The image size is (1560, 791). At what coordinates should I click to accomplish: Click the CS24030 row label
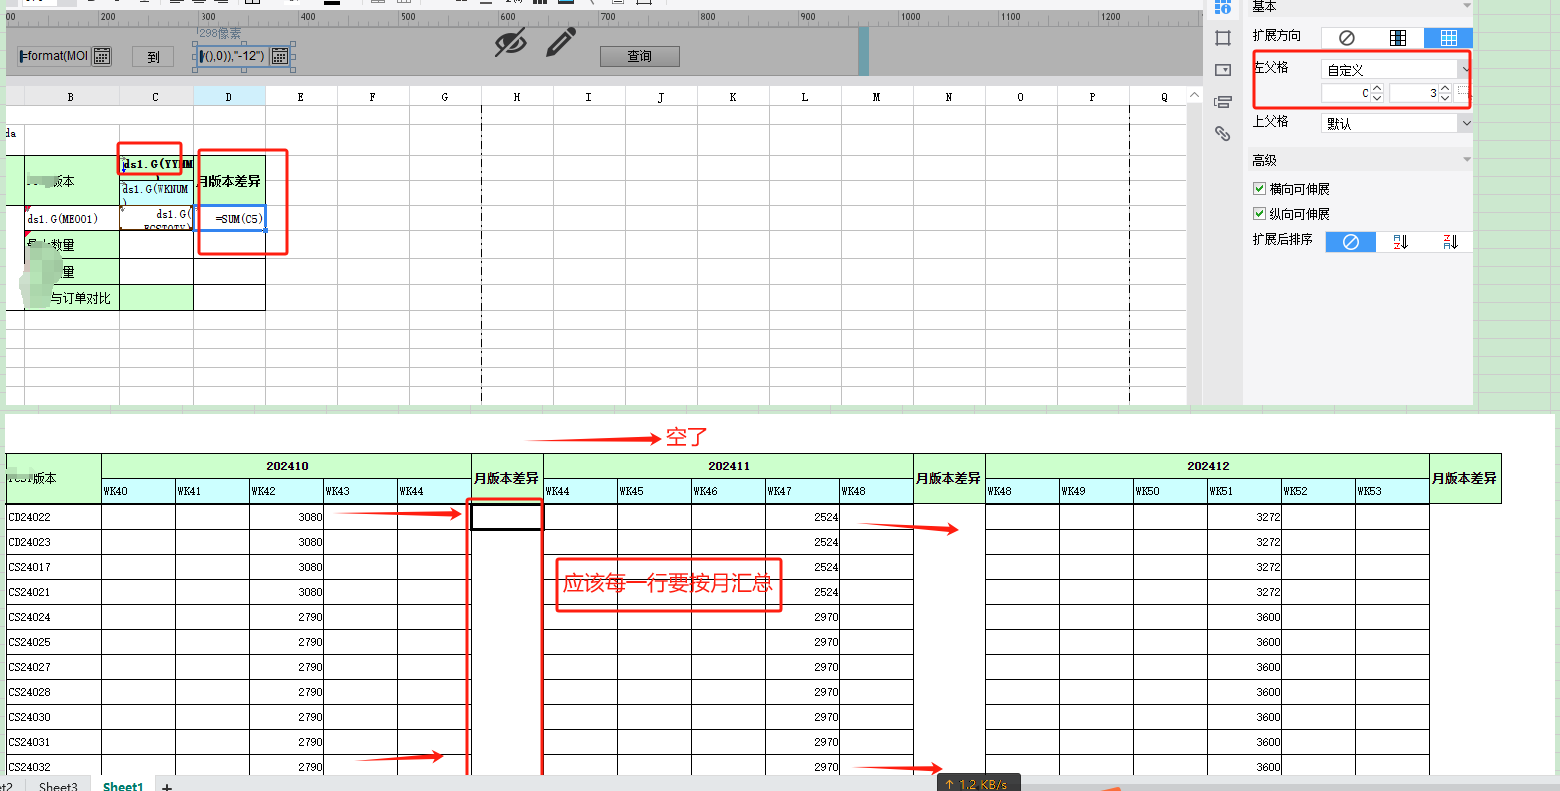click(54, 717)
